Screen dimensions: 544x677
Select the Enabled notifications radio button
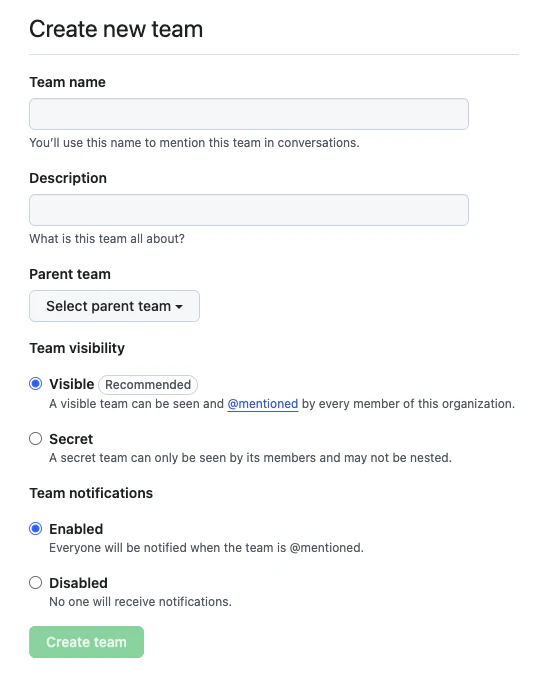click(35, 528)
